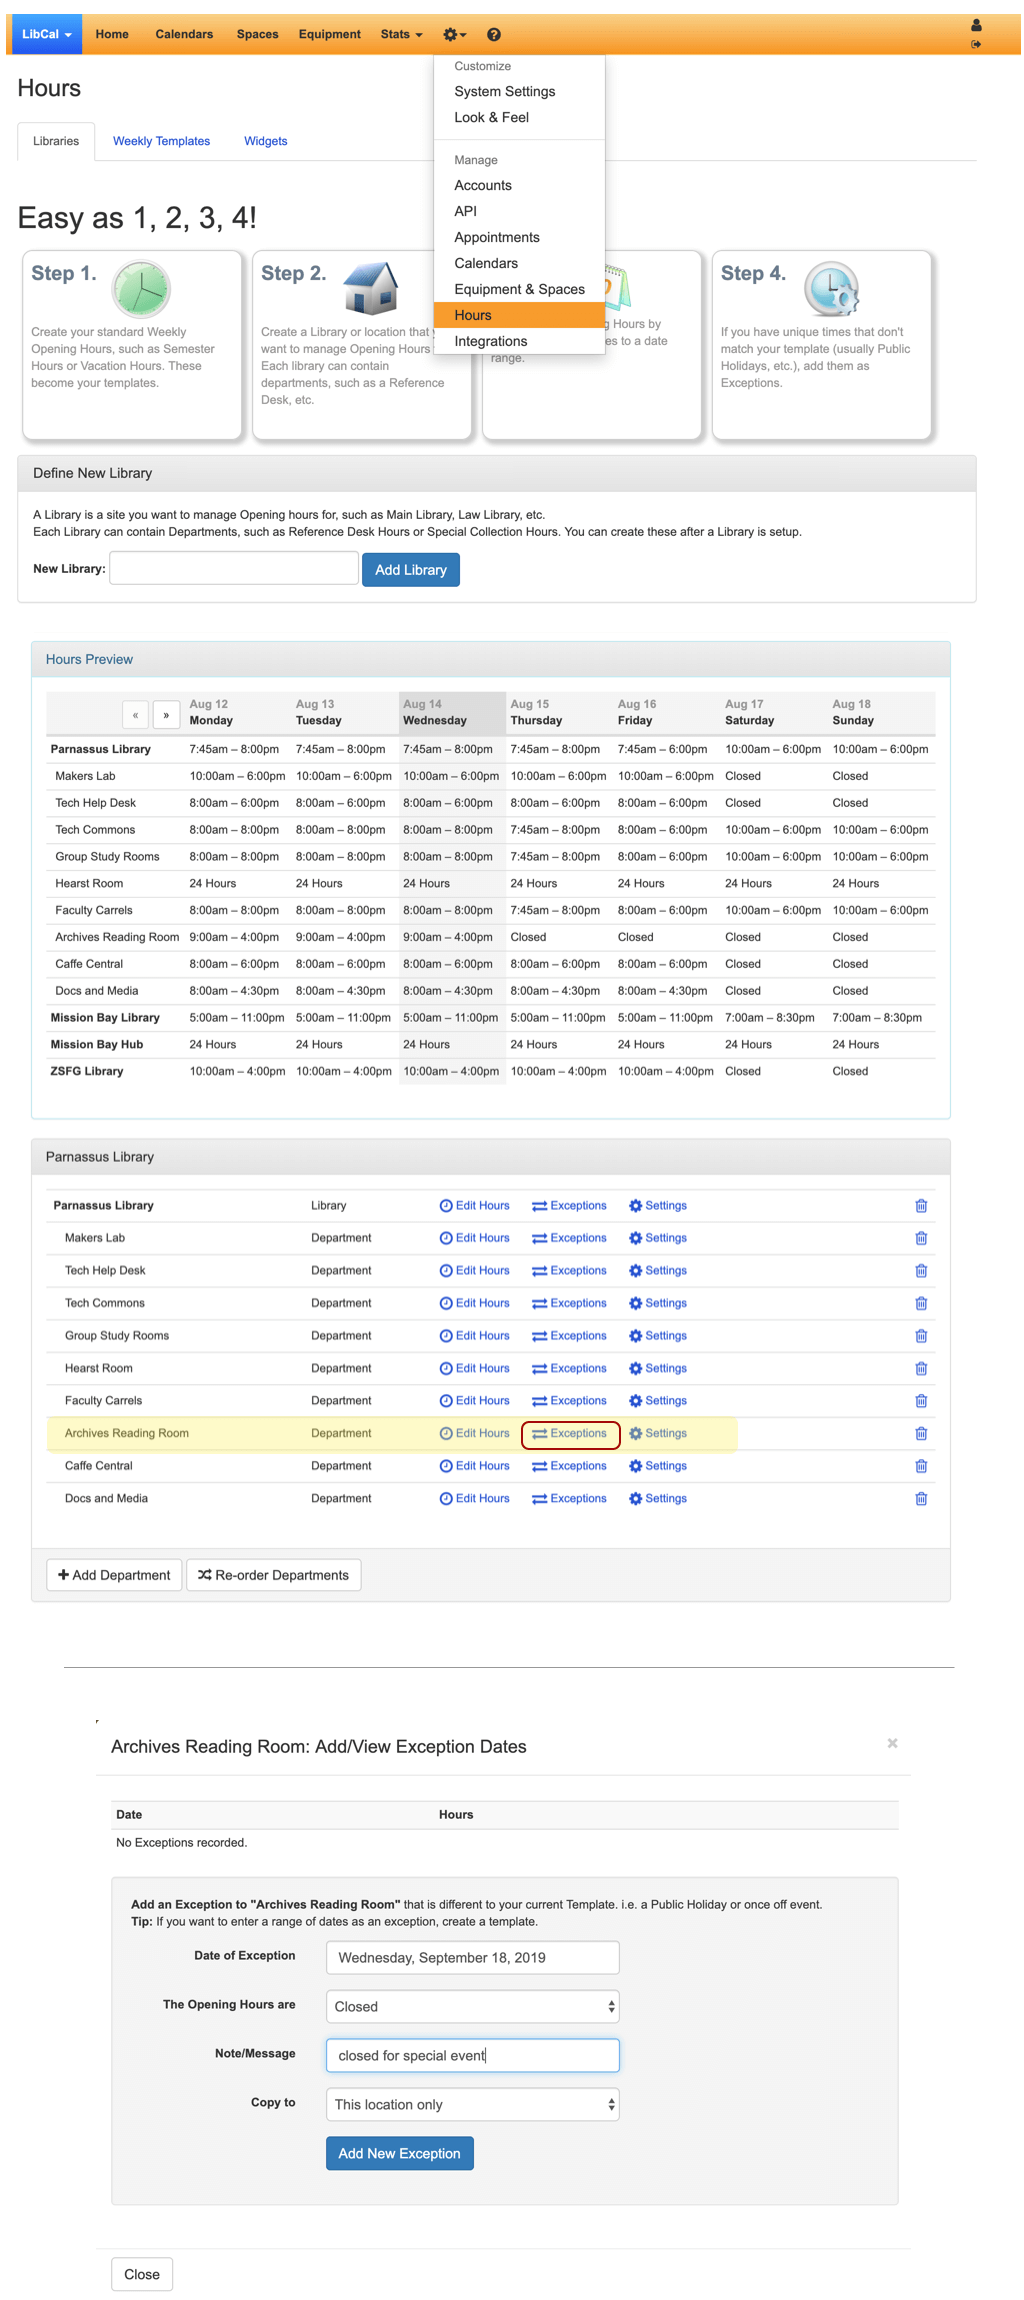This screenshot has height=2300, width=1024.
Task: Click the Step 1 clock icon
Action: coord(141,288)
